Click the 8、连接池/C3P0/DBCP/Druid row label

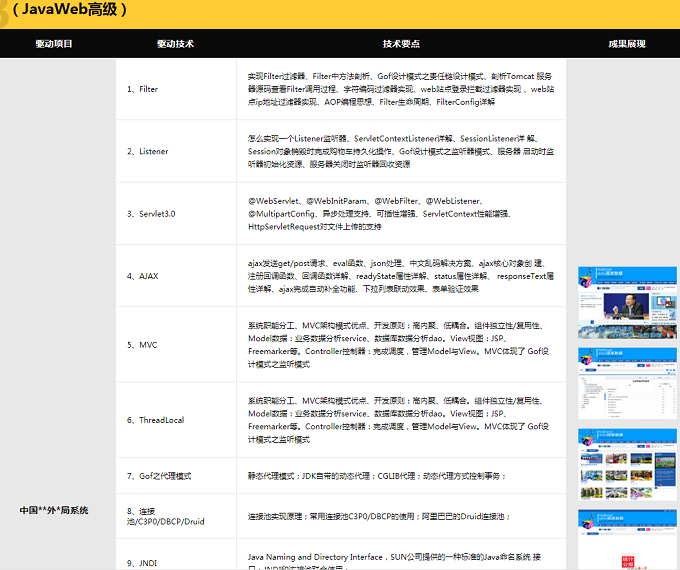pos(166,516)
